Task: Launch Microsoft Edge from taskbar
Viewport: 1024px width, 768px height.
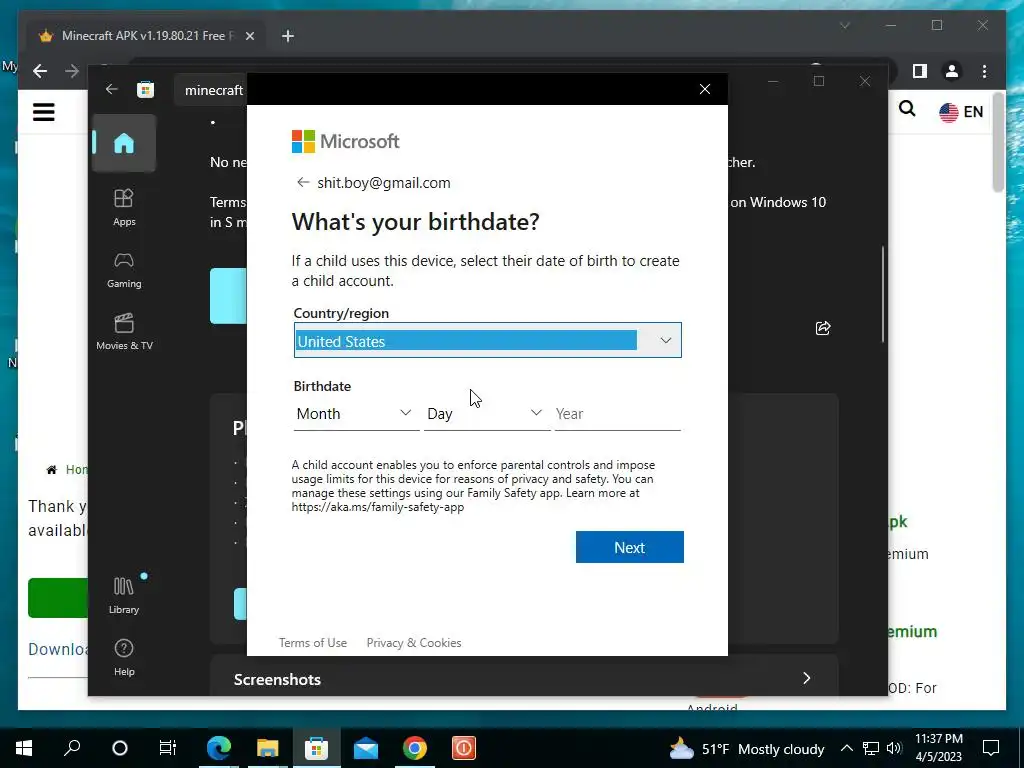Action: pos(219,748)
